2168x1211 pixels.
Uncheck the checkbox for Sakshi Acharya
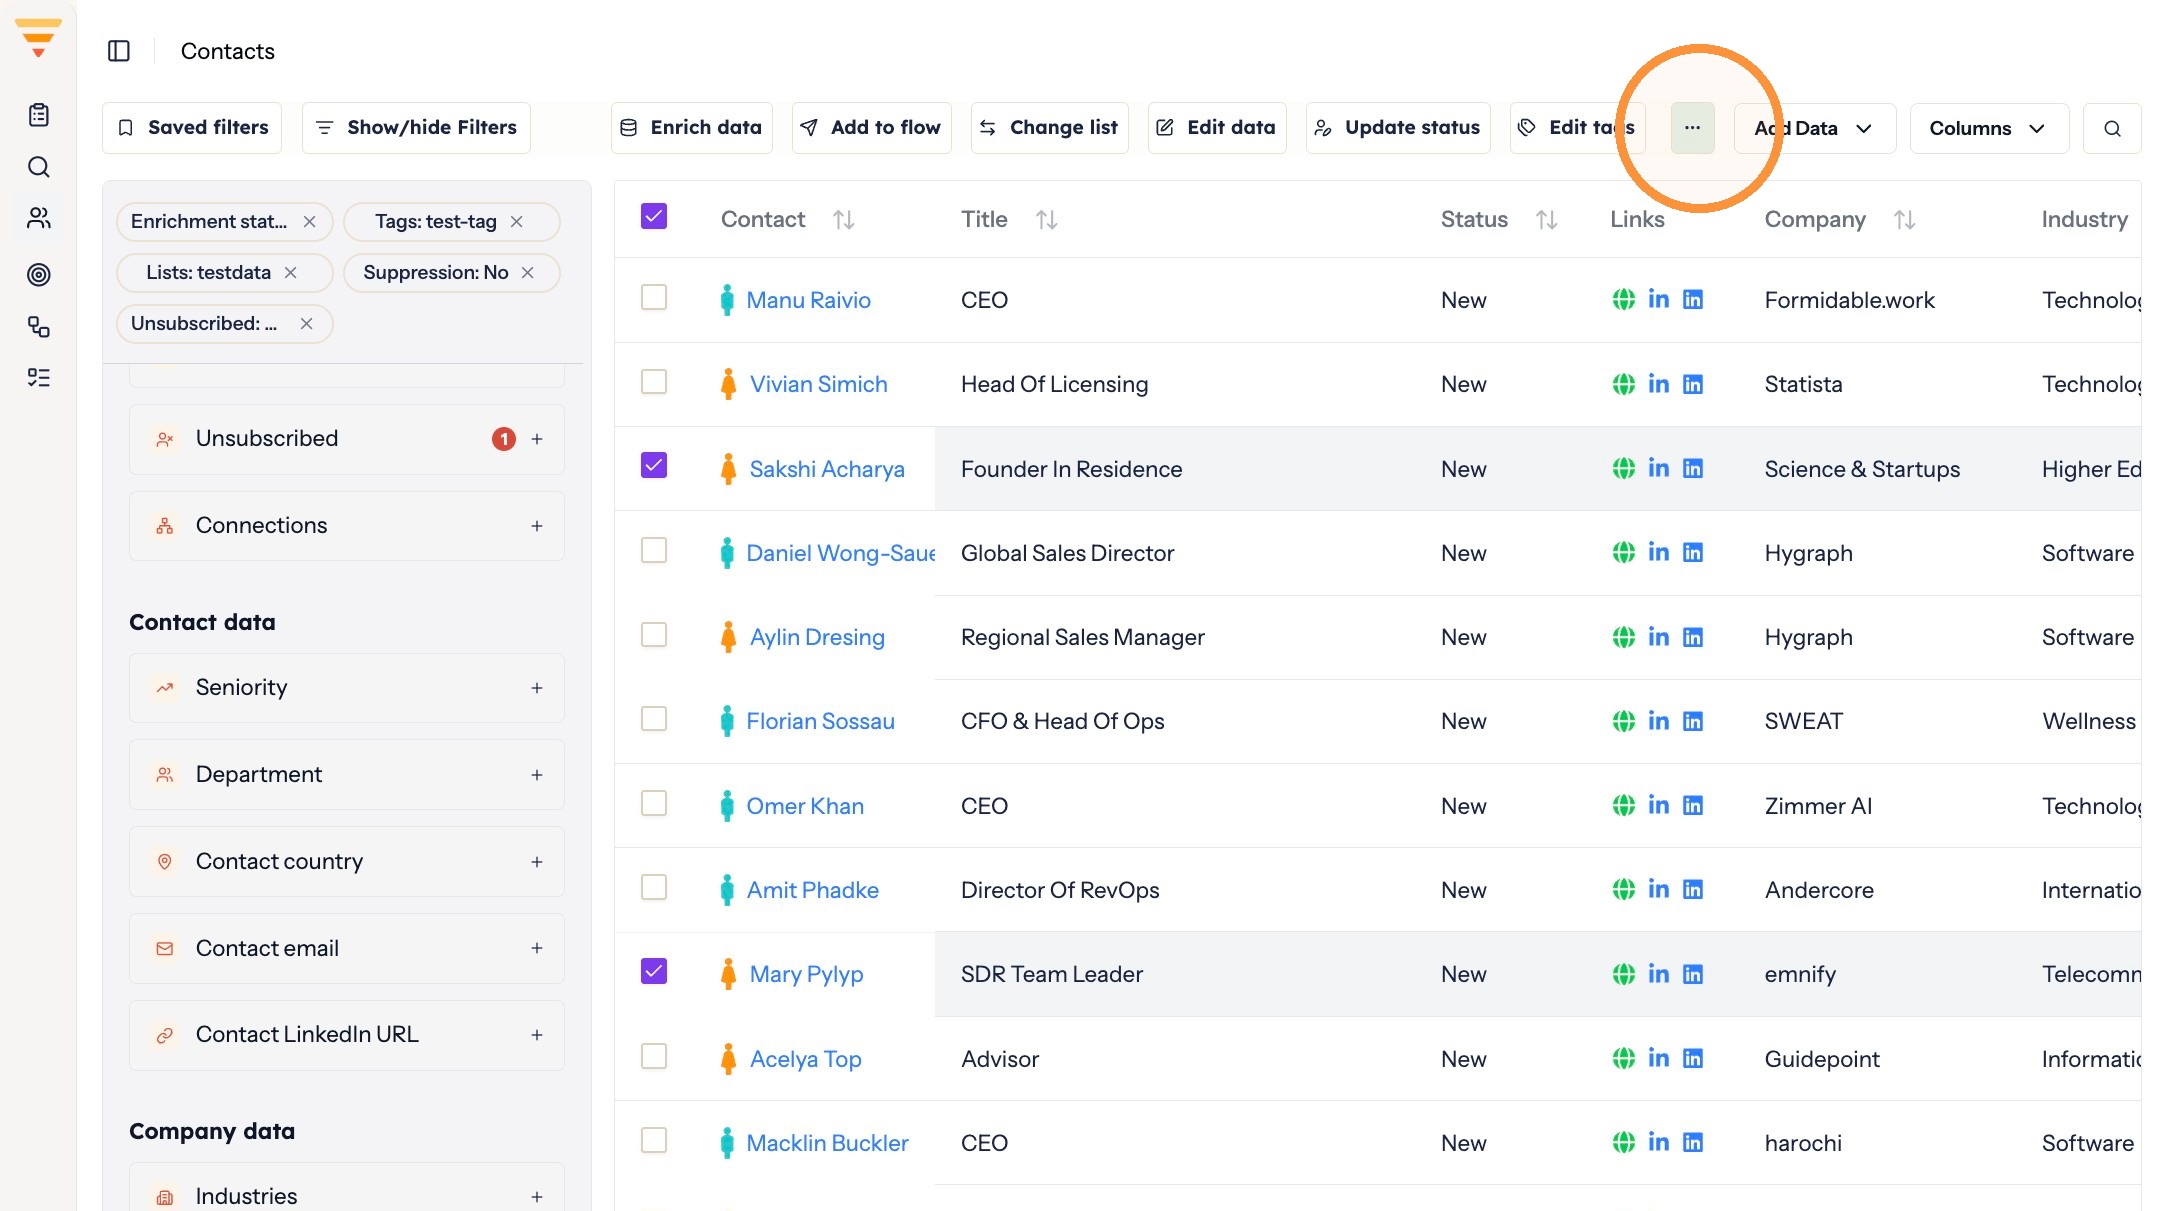[654, 465]
